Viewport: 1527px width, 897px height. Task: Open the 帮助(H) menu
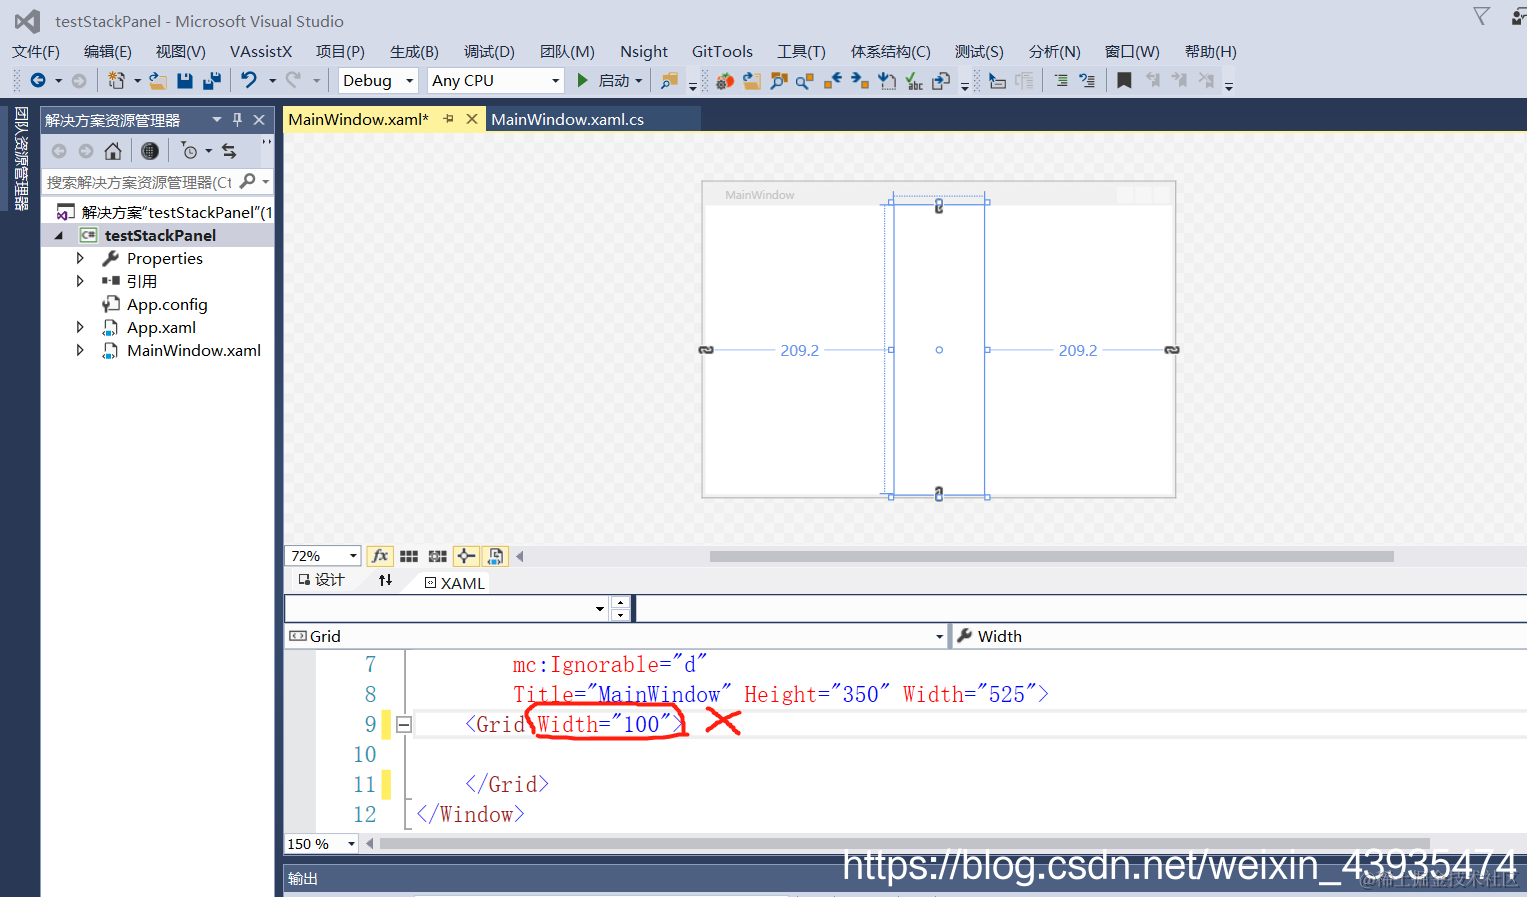point(1210,52)
